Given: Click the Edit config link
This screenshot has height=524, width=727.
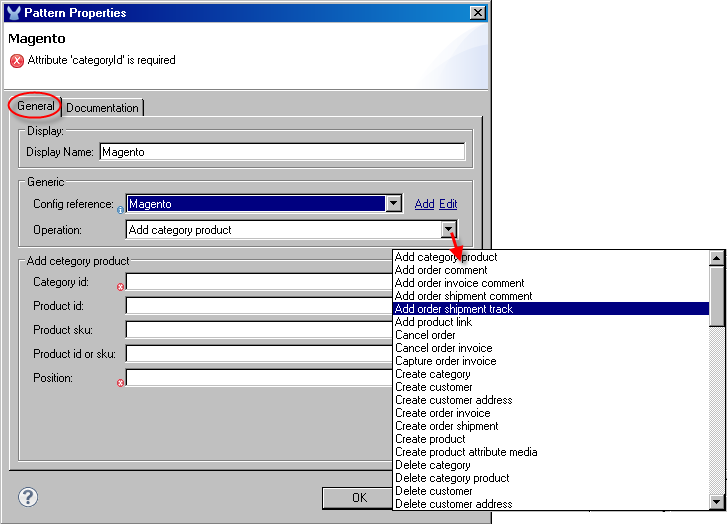Looking at the screenshot, I should click(x=448, y=204).
